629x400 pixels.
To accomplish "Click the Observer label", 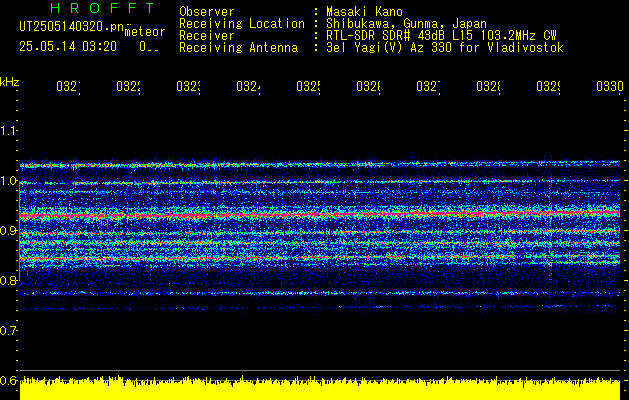I will [207, 12].
